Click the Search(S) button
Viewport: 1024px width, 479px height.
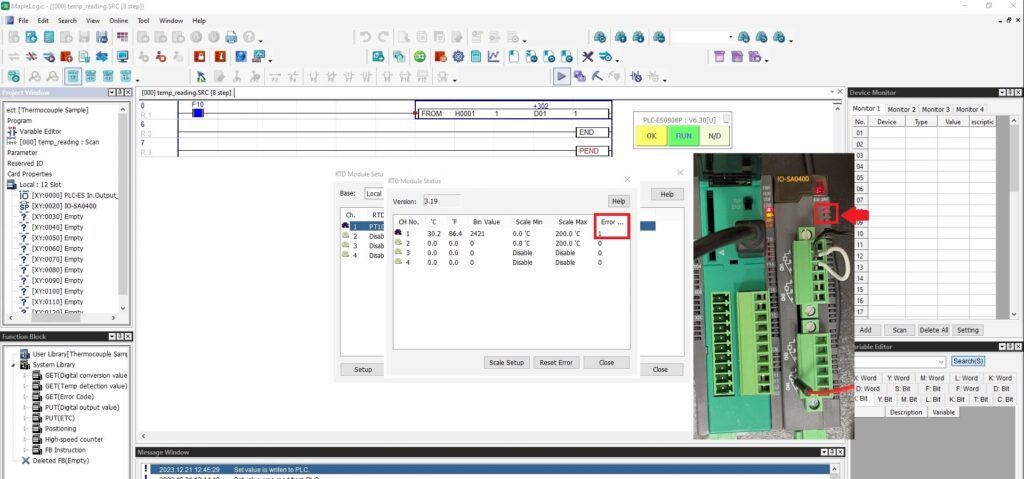pos(968,361)
